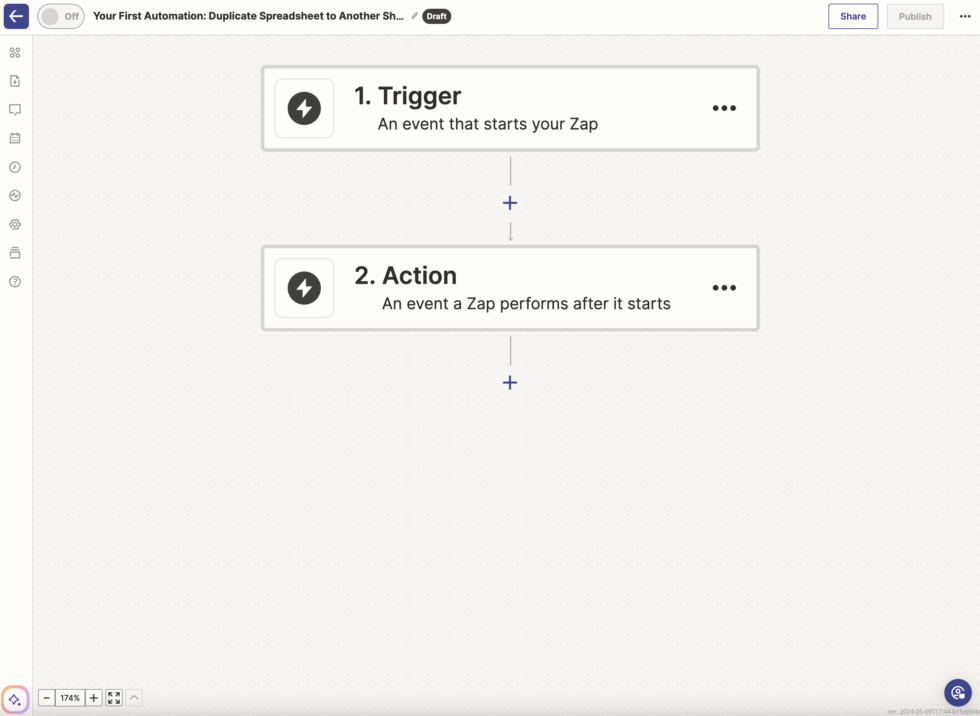Expand the bottom toolbar chevron
Viewport: 980px width, 716px height.
(x=133, y=697)
